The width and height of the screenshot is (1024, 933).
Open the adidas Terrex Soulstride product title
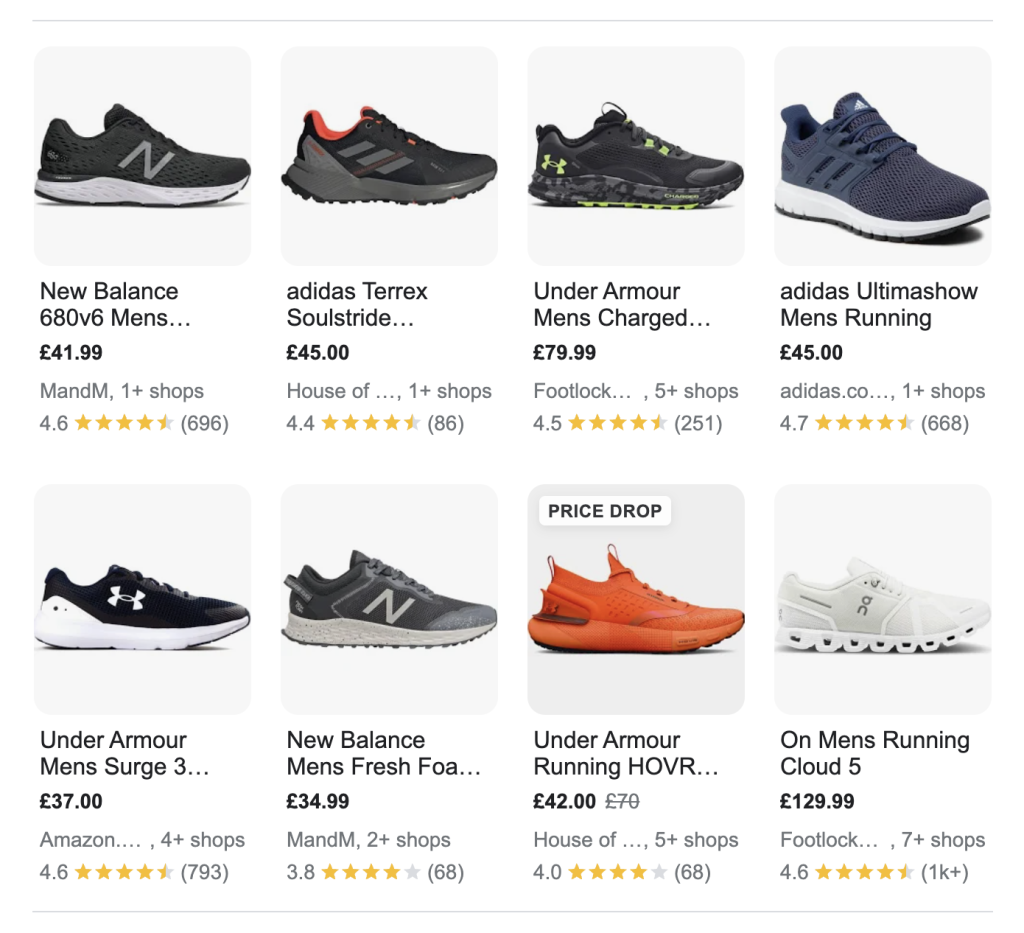click(357, 305)
